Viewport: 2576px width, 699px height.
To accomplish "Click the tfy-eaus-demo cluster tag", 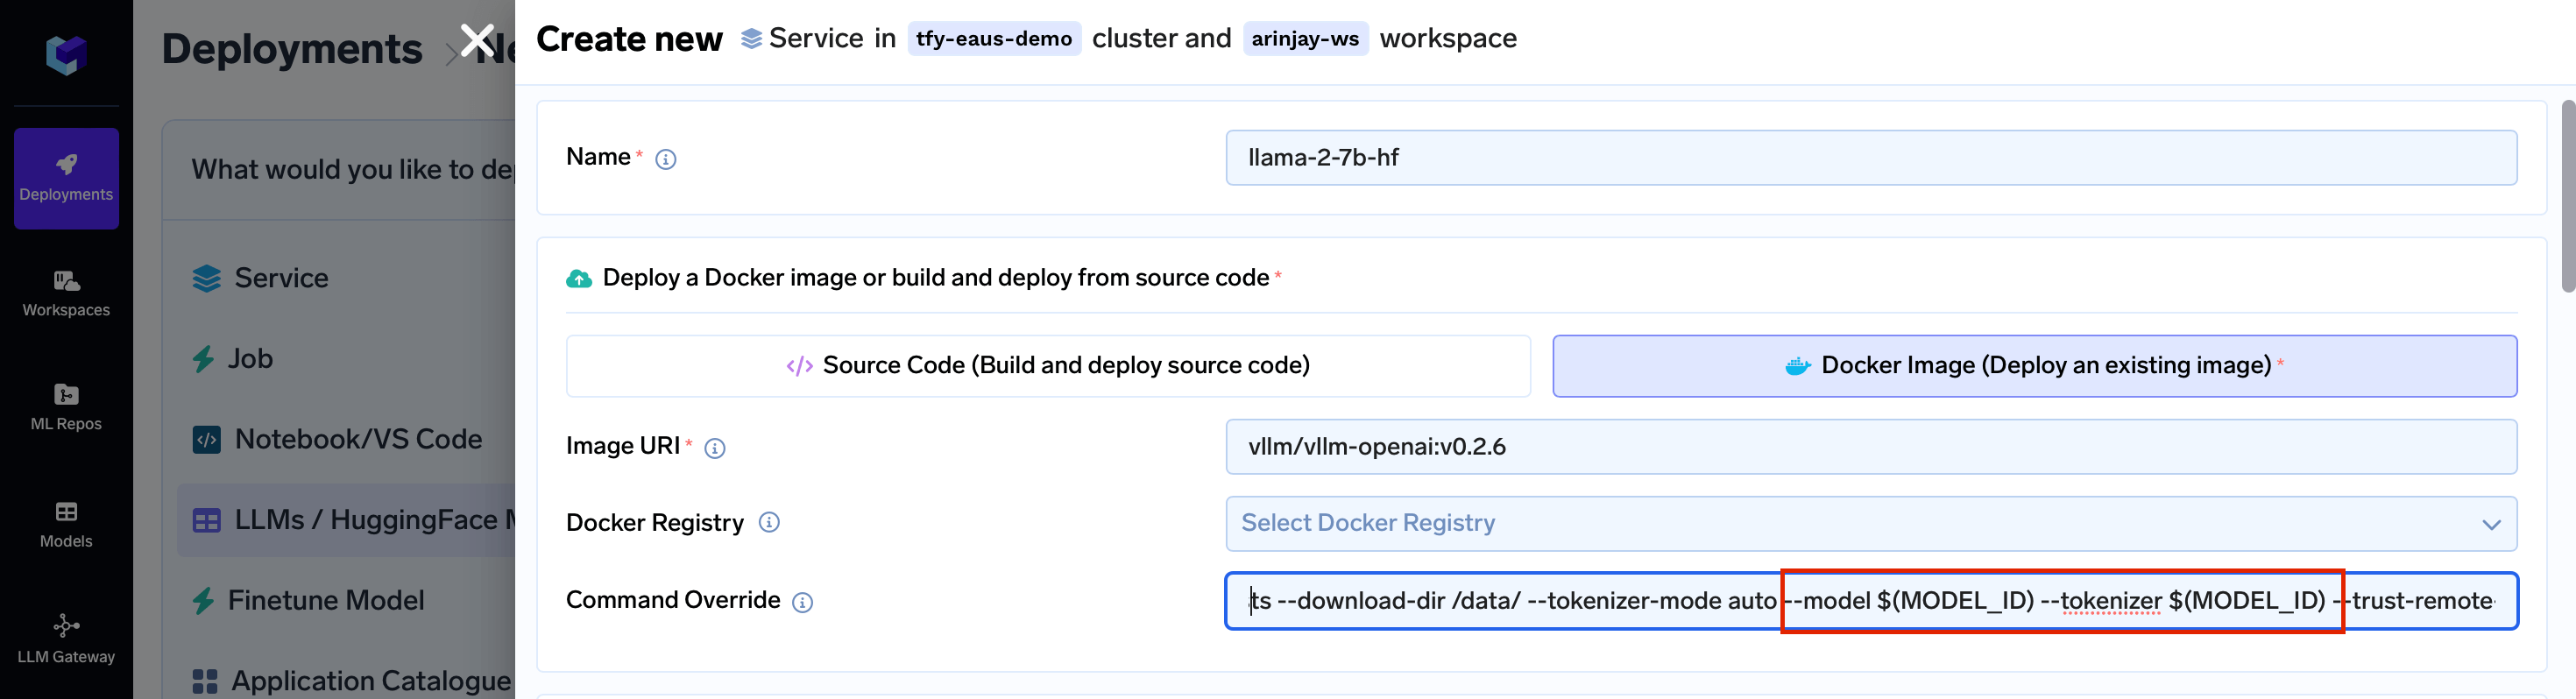I will click(x=994, y=39).
